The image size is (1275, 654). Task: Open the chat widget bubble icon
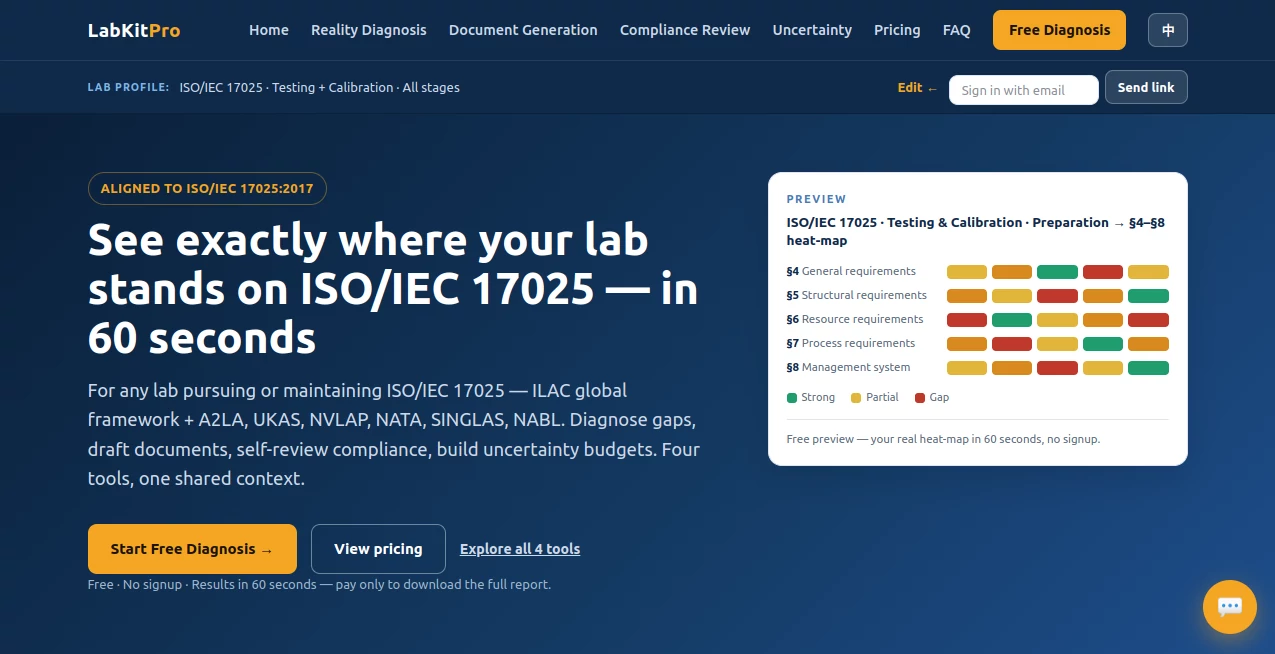coord(1229,607)
